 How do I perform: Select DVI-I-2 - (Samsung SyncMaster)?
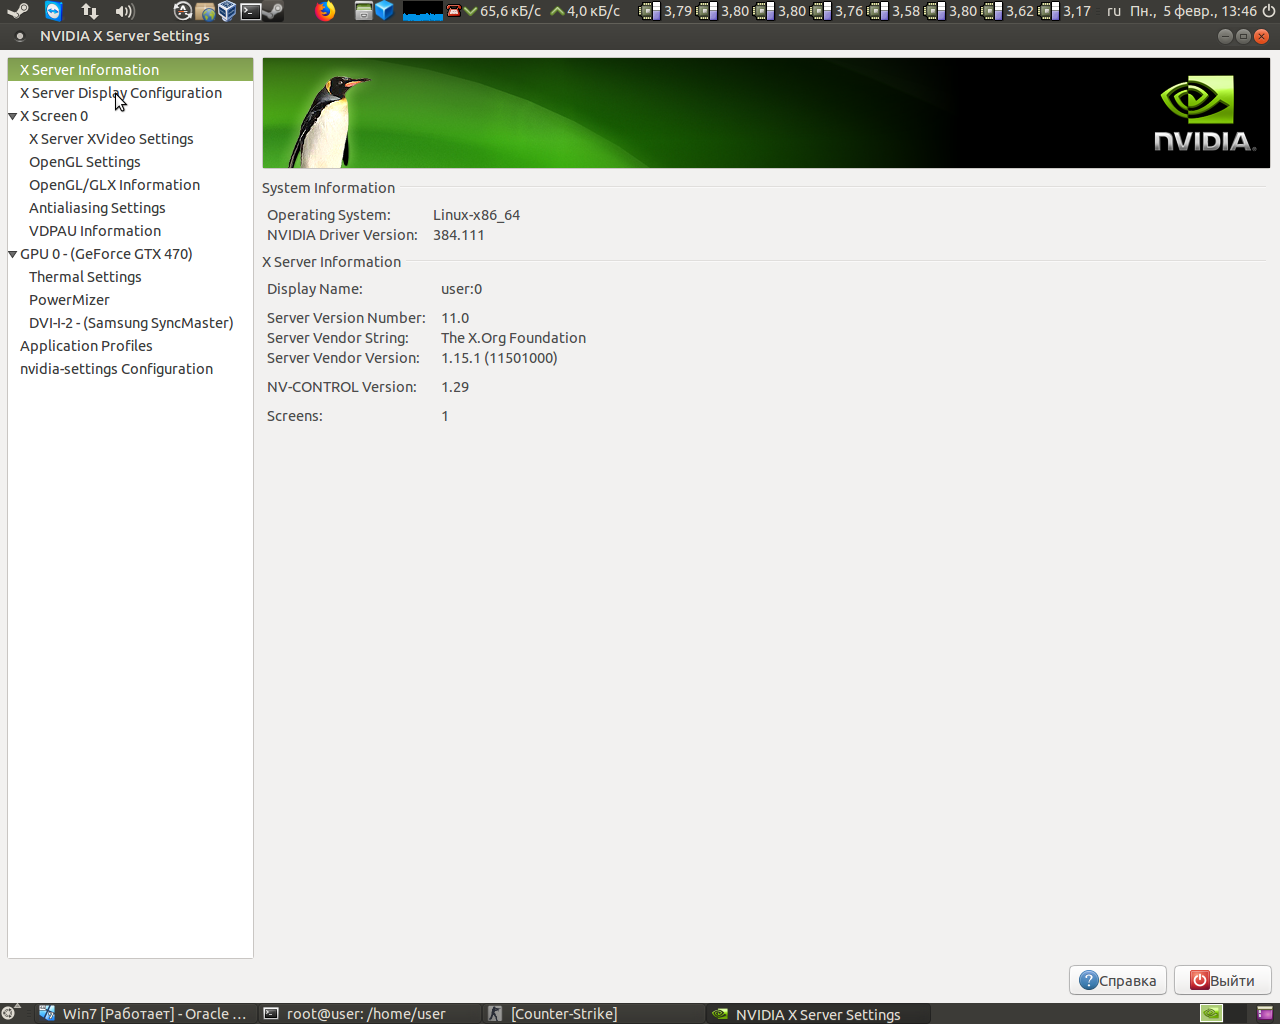coord(131,323)
